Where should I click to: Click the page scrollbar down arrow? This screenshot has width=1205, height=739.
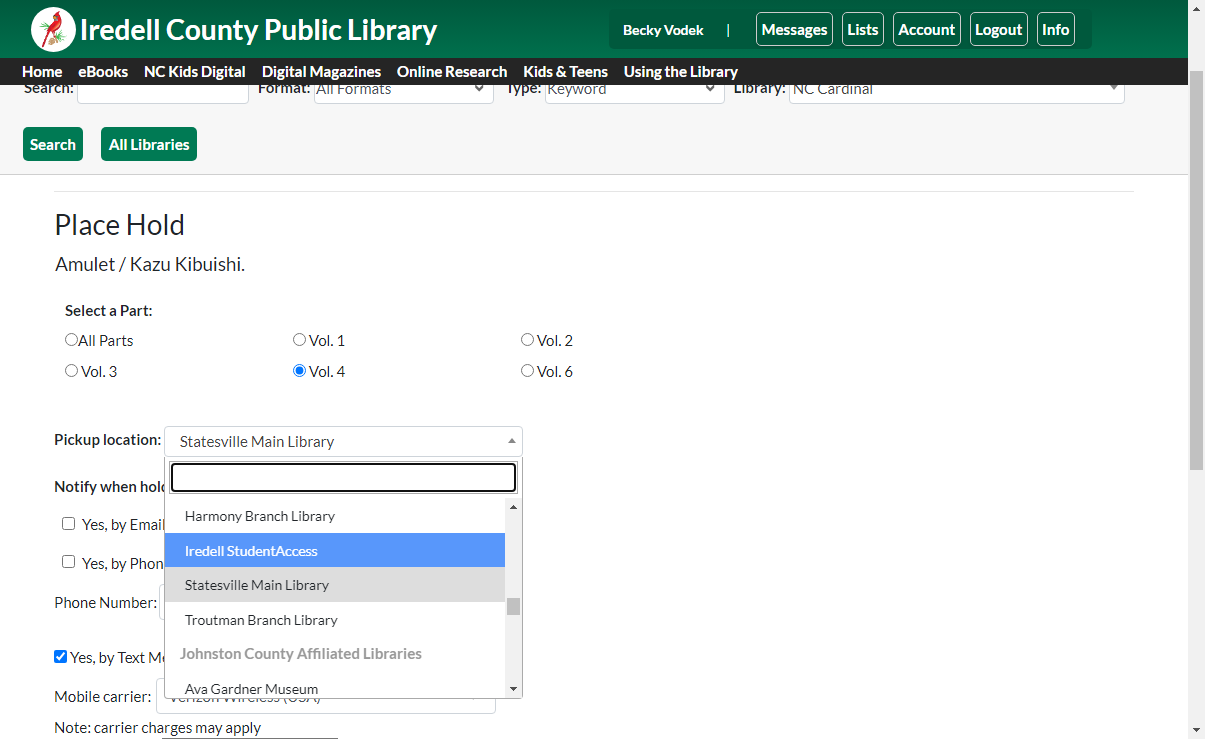point(1196,729)
